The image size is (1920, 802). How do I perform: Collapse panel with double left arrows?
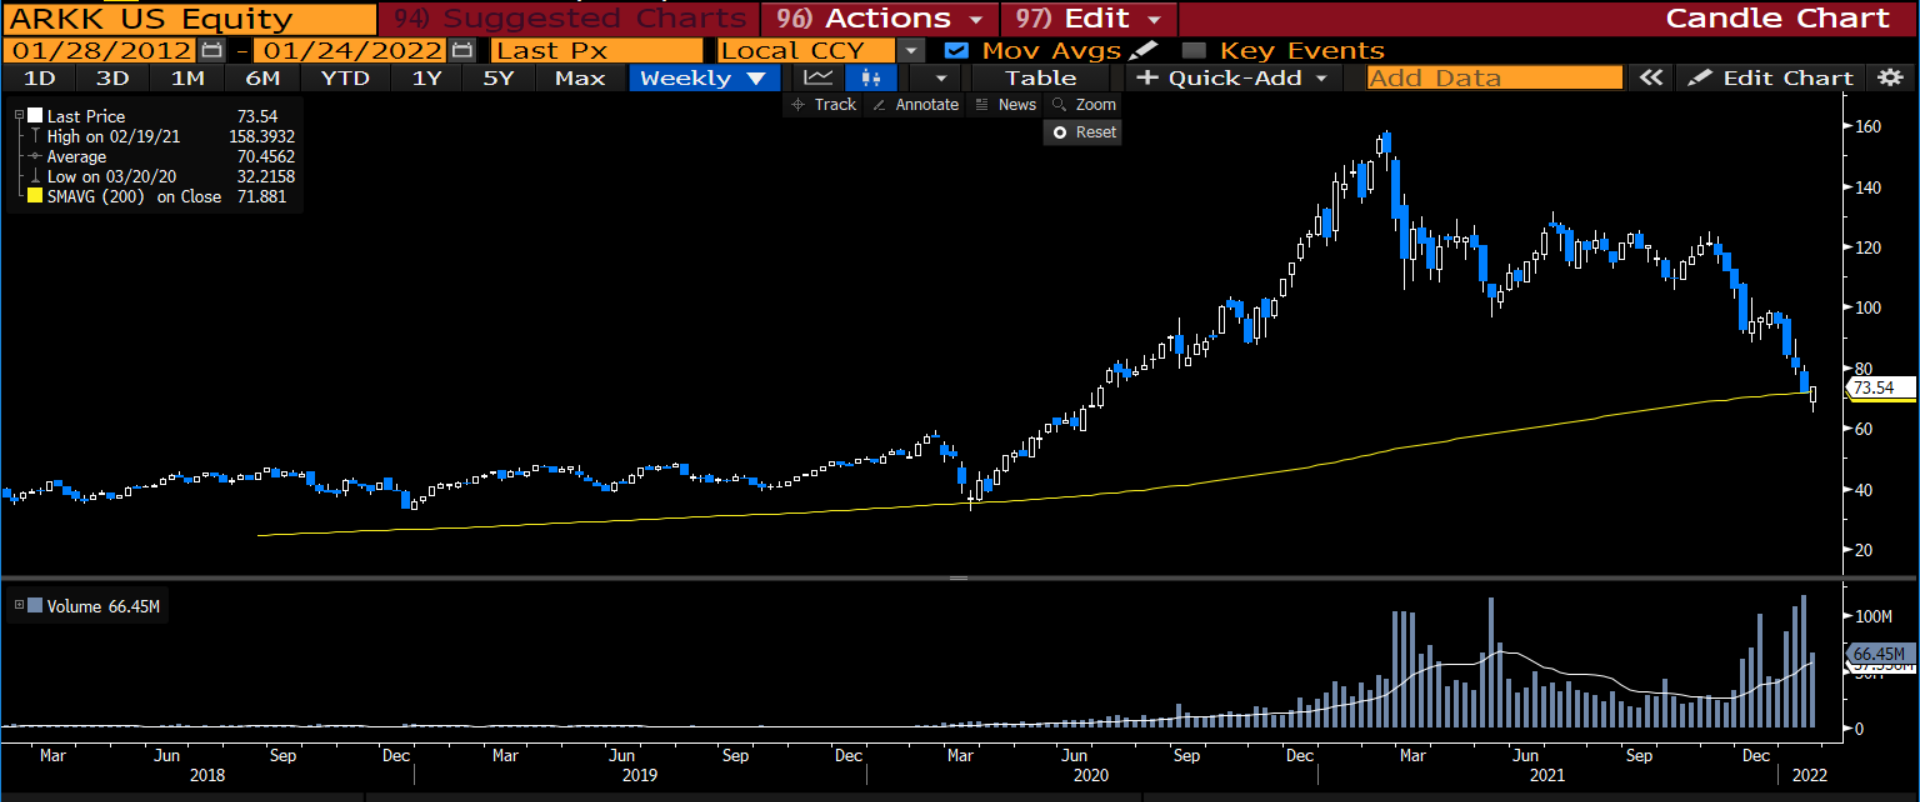pos(1651,78)
